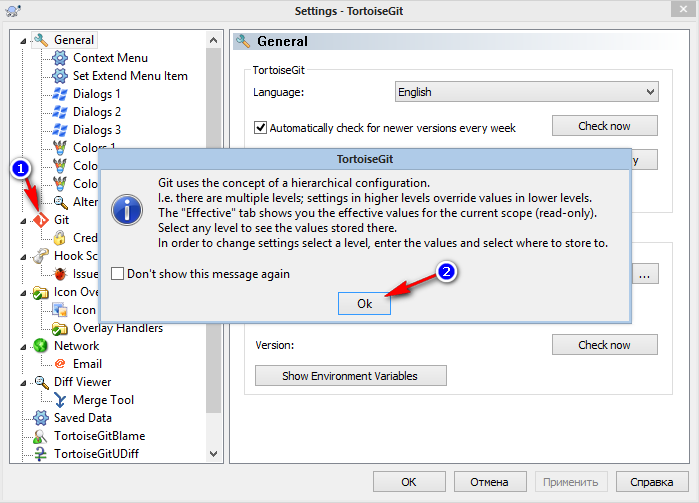
Task: Click the Dialogs 1 windows icon
Action: (x=60, y=94)
